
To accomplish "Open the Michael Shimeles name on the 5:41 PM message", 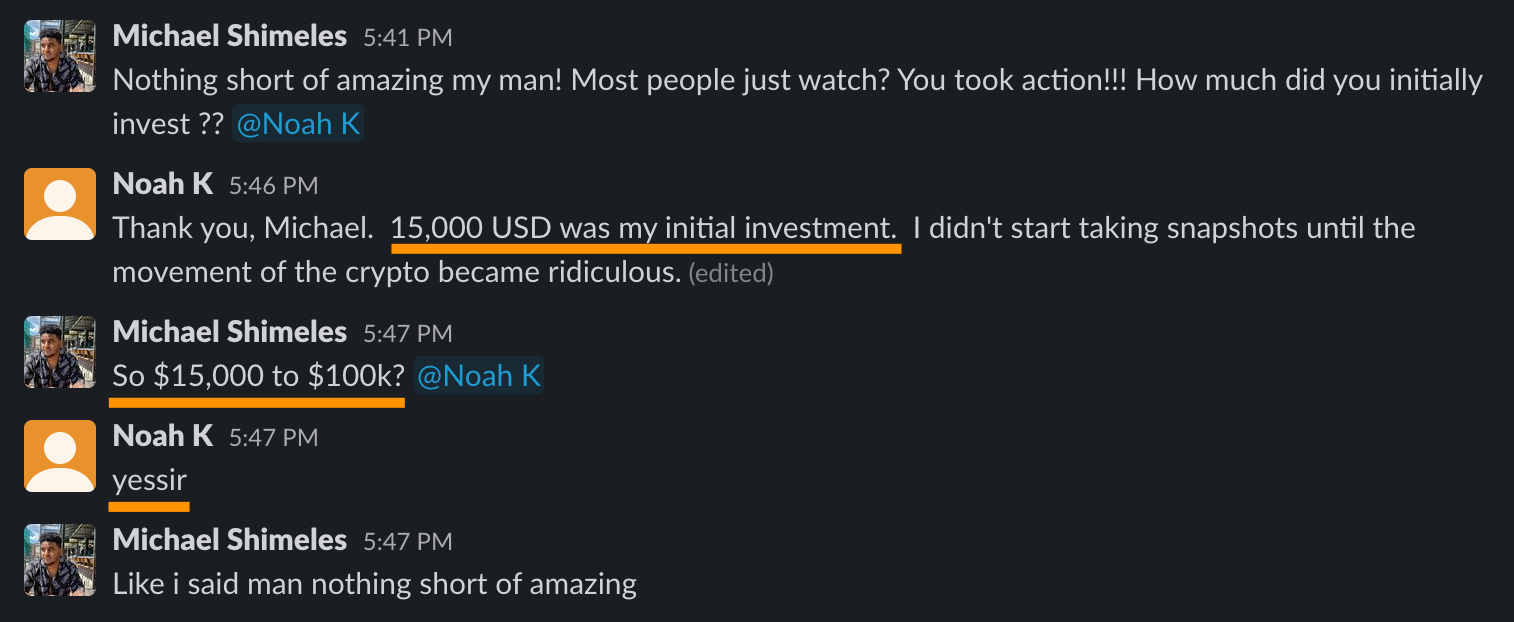I will [x=229, y=37].
